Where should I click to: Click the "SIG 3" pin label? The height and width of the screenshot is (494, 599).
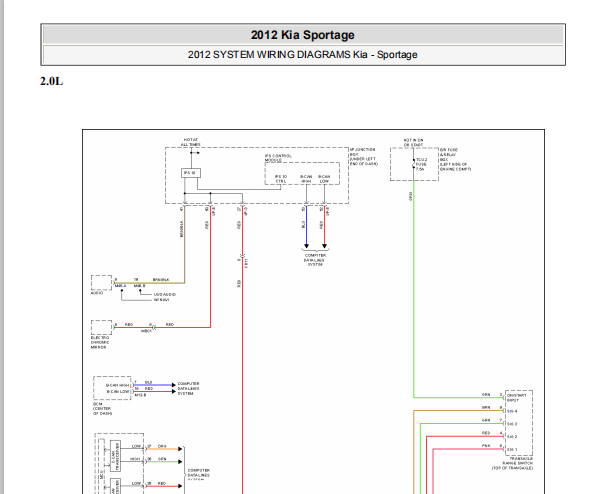(512, 424)
